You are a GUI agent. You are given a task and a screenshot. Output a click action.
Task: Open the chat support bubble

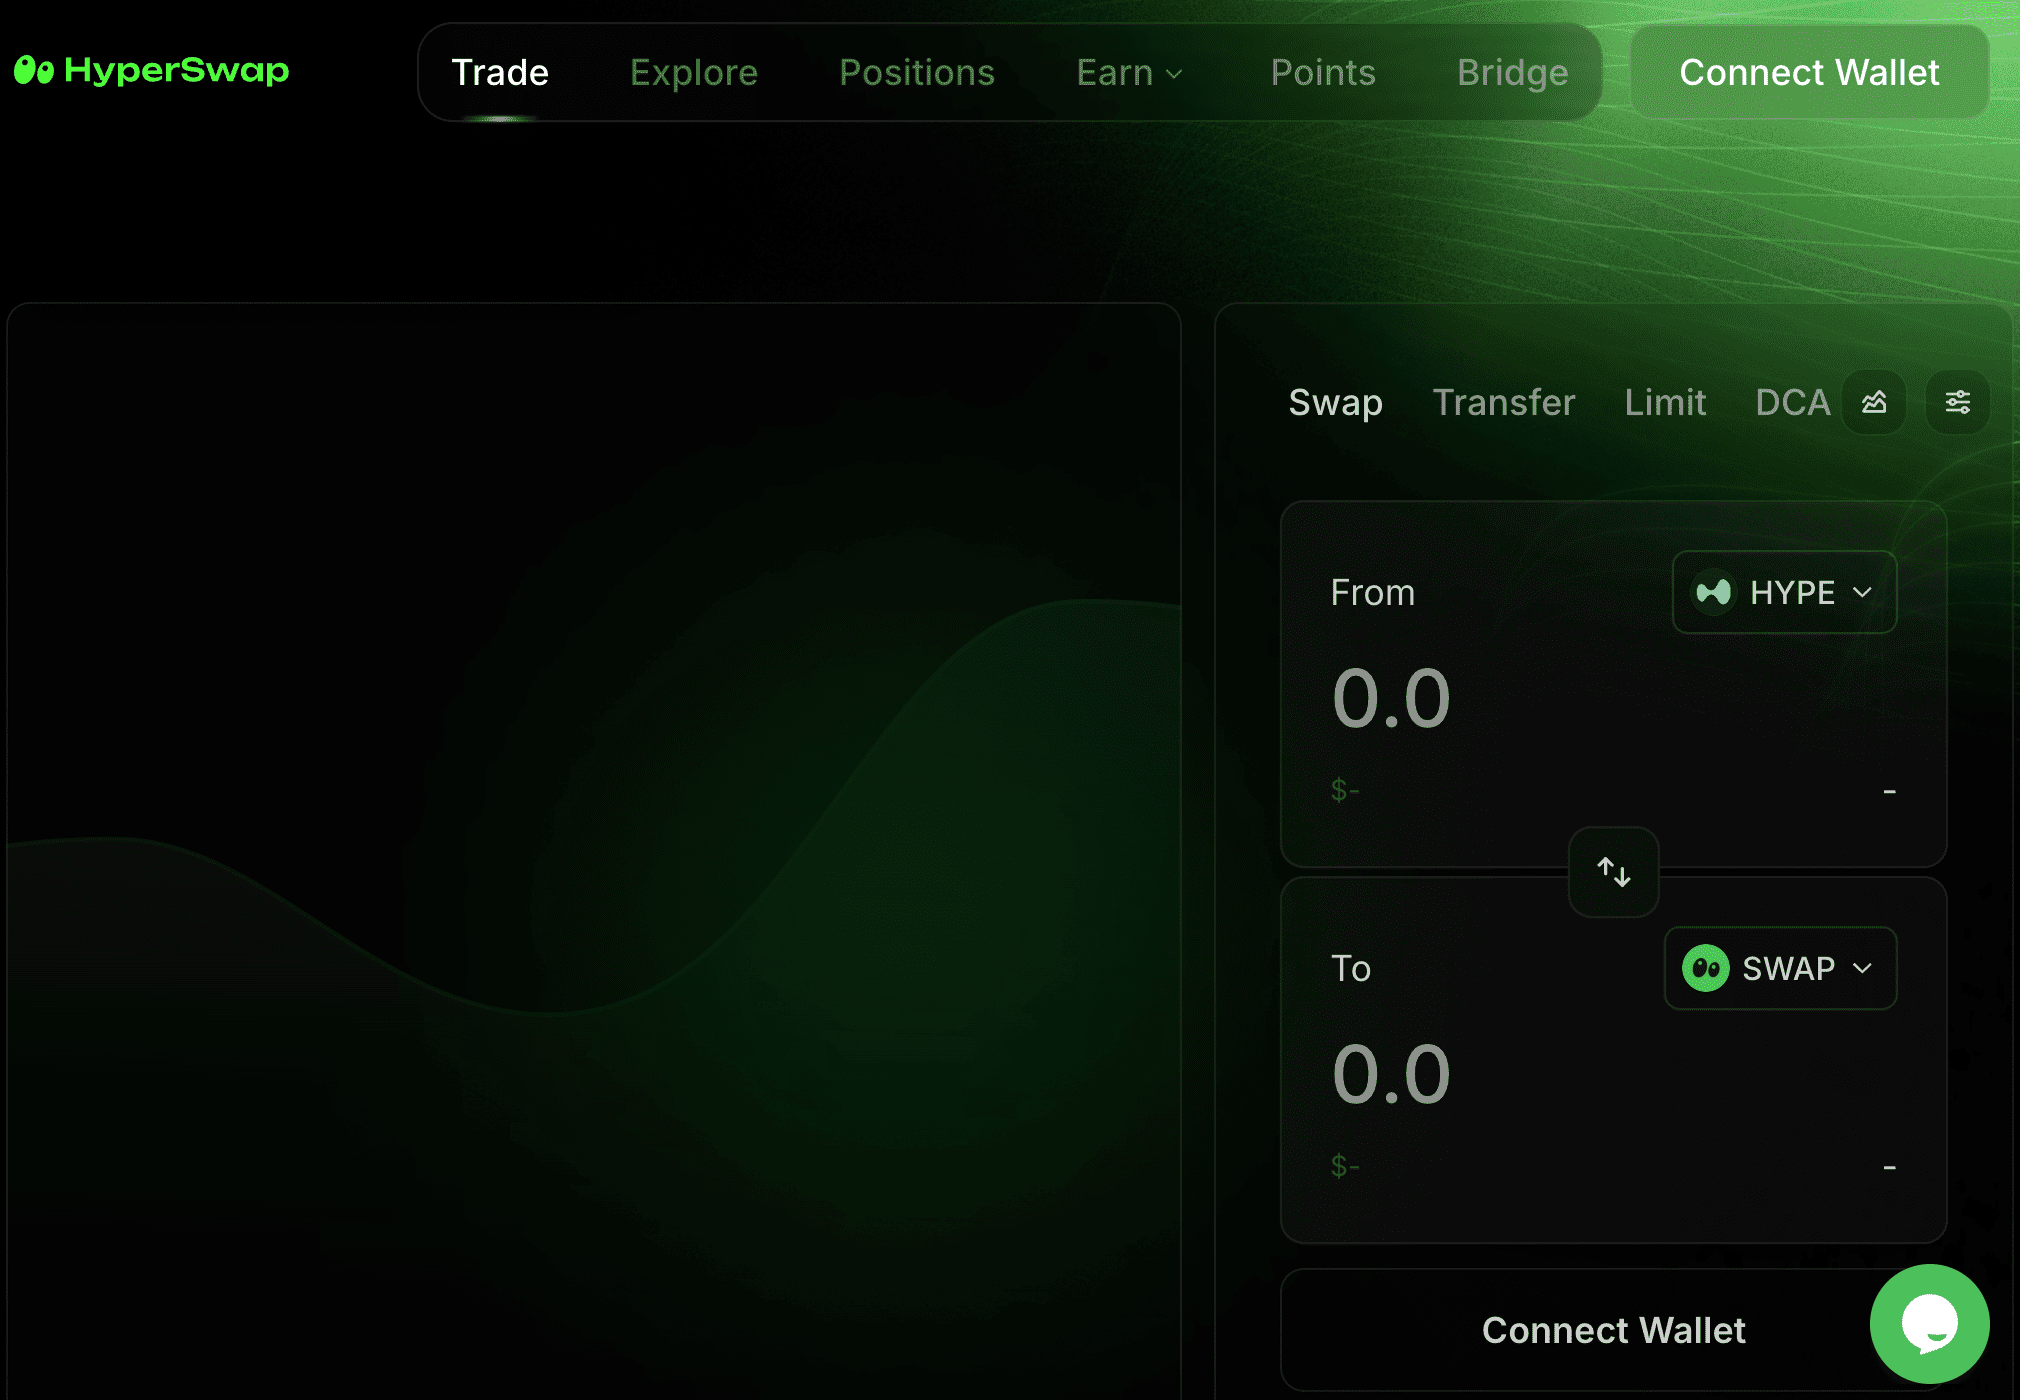pyautogui.click(x=1929, y=1323)
